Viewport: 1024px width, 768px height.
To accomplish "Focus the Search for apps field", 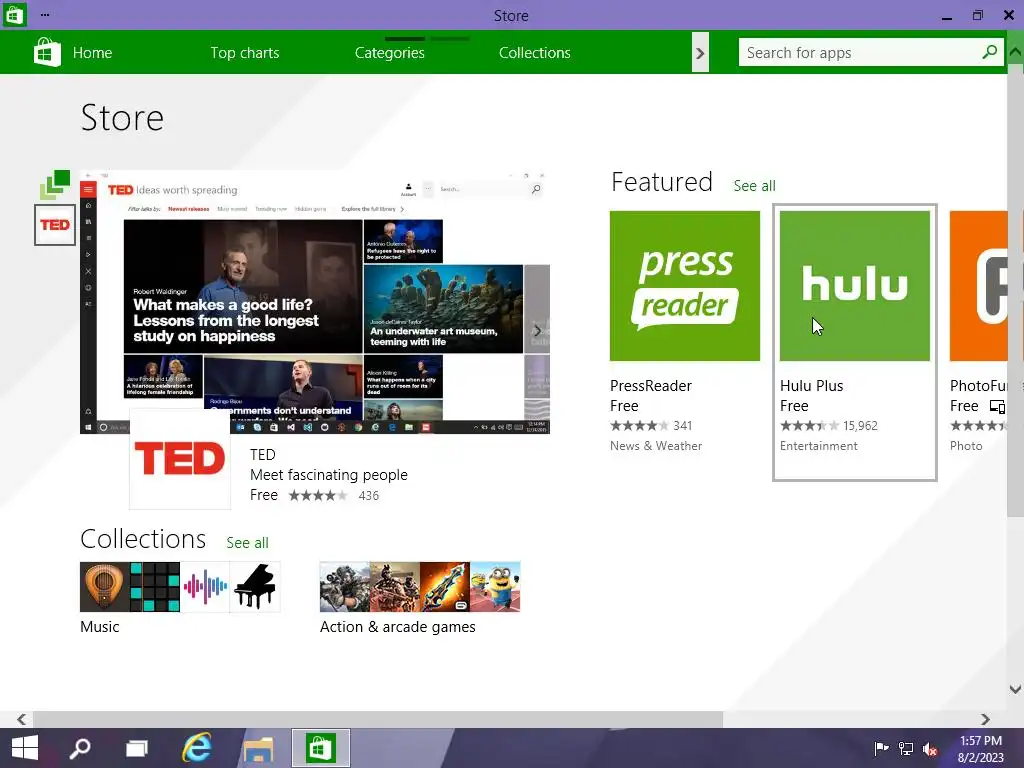I will (x=871, y=52).
